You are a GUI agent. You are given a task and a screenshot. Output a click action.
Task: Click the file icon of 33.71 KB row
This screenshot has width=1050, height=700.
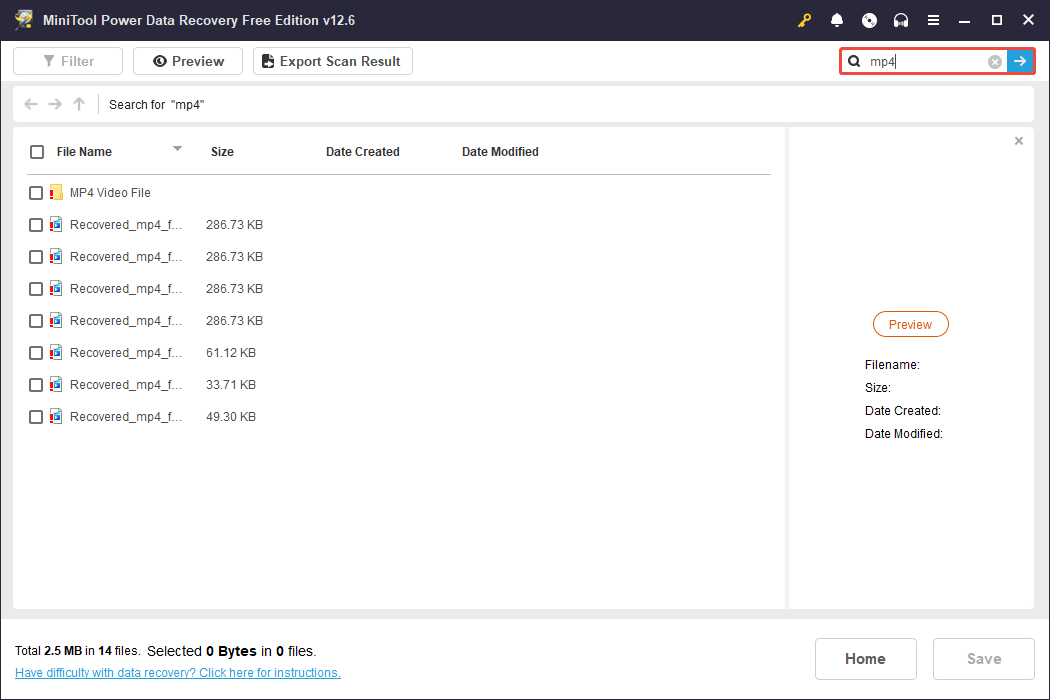[56, 384]
